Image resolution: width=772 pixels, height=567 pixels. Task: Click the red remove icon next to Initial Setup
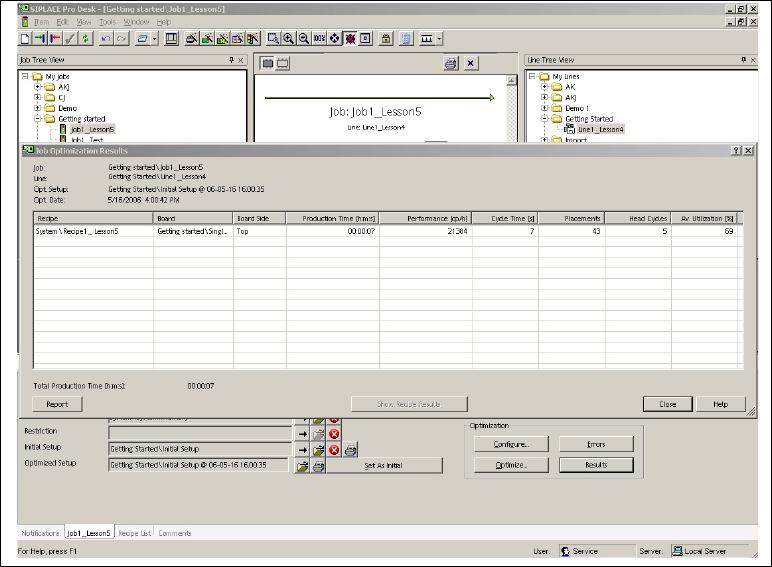pos(334,449)
